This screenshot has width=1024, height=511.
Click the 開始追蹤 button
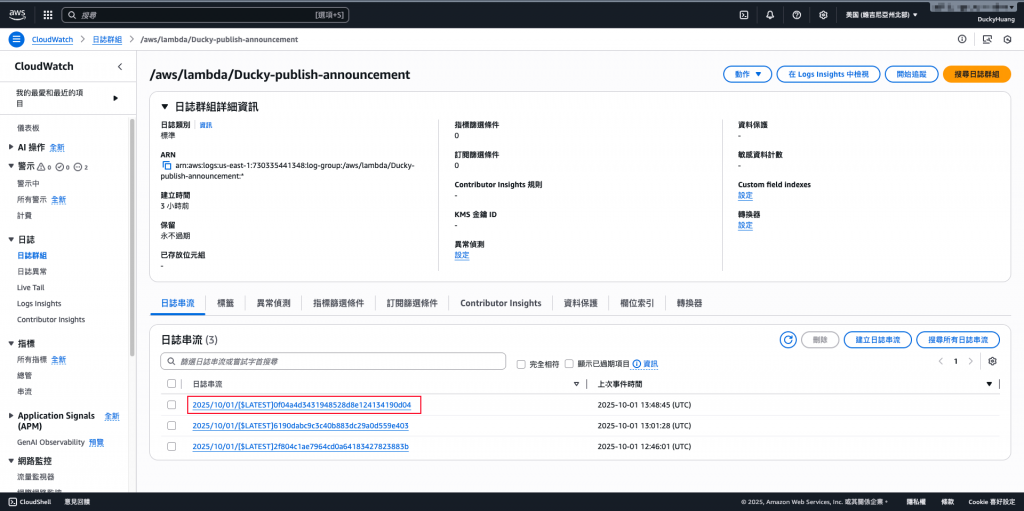912,74
